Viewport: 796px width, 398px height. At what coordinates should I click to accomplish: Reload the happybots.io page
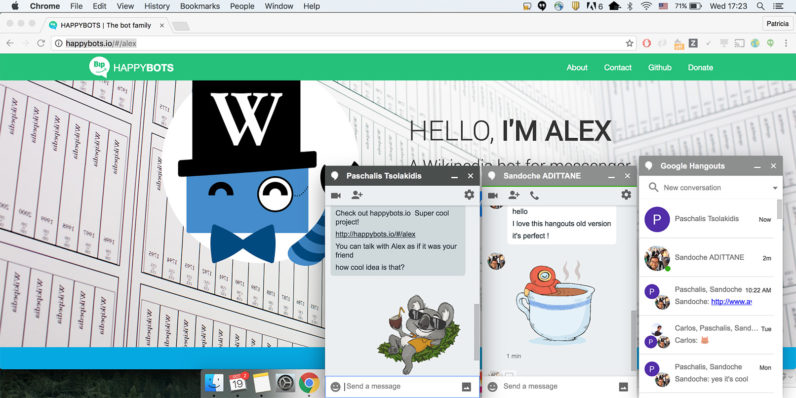click(41, 43)
